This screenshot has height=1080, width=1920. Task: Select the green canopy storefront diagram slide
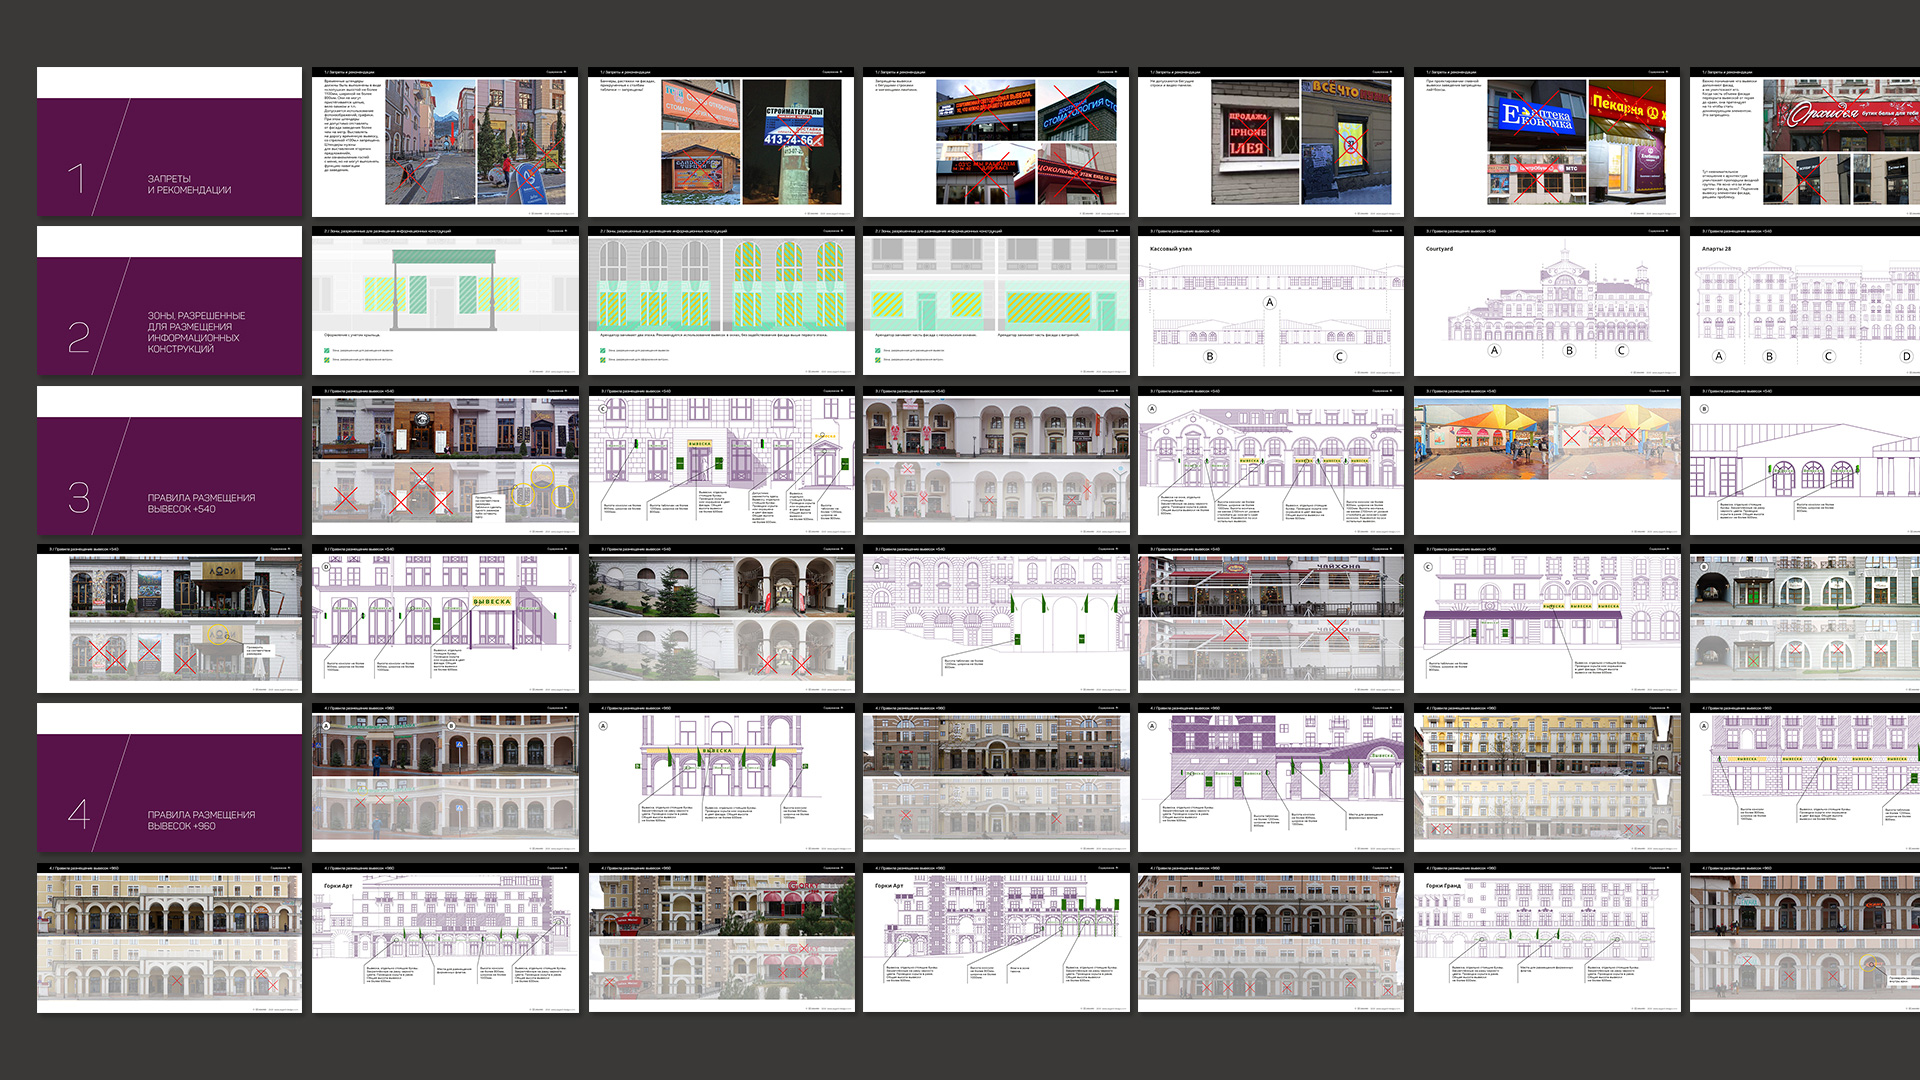coord(445,301)
